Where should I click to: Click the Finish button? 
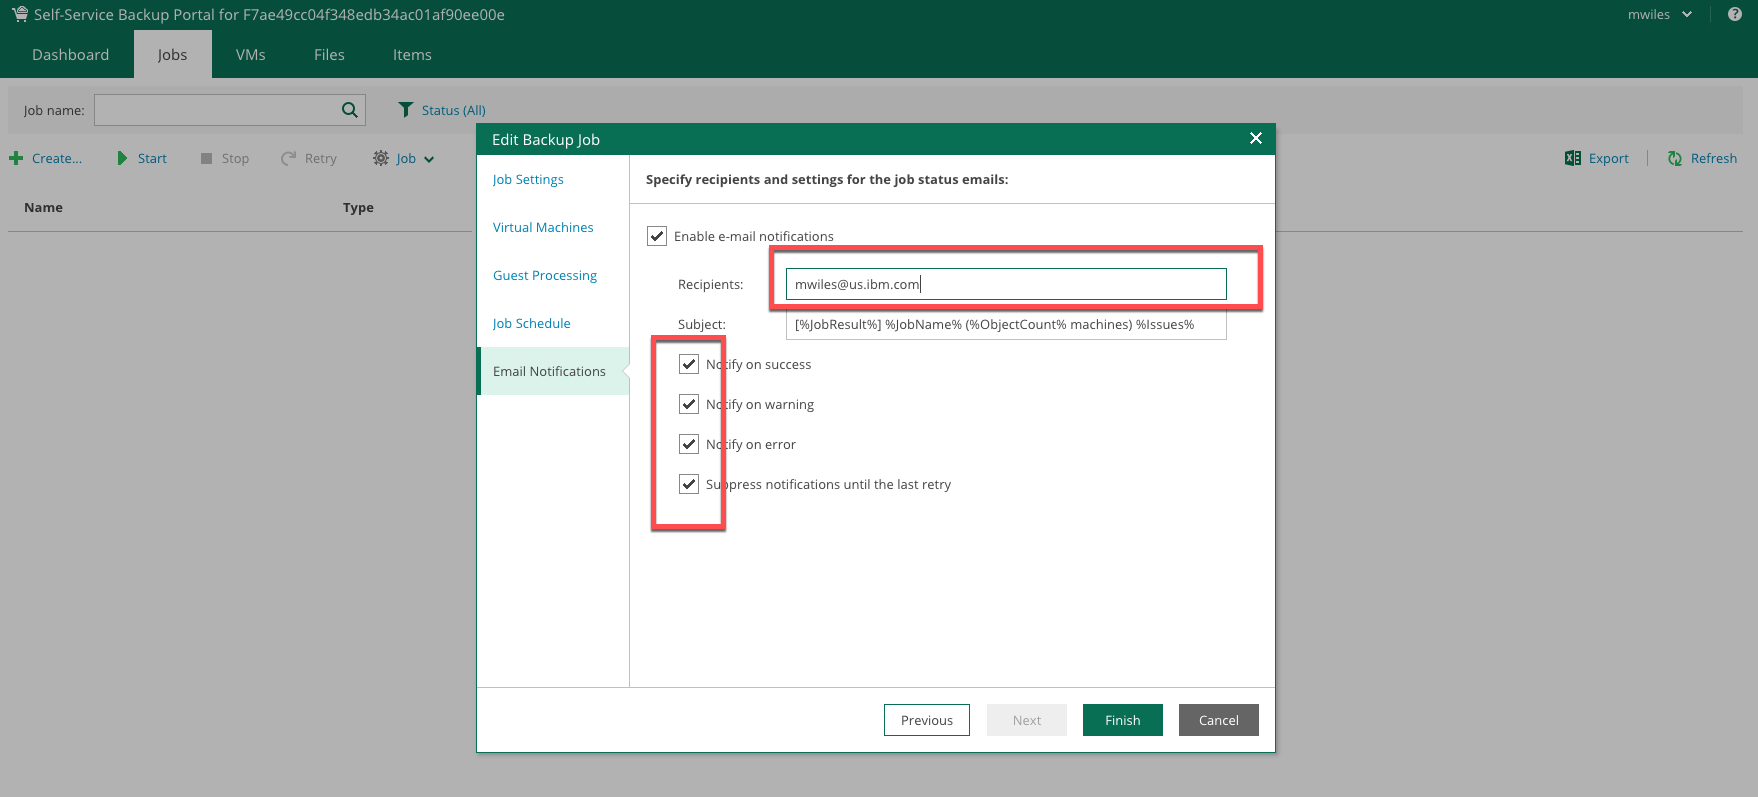click(x=1122, y=720)
